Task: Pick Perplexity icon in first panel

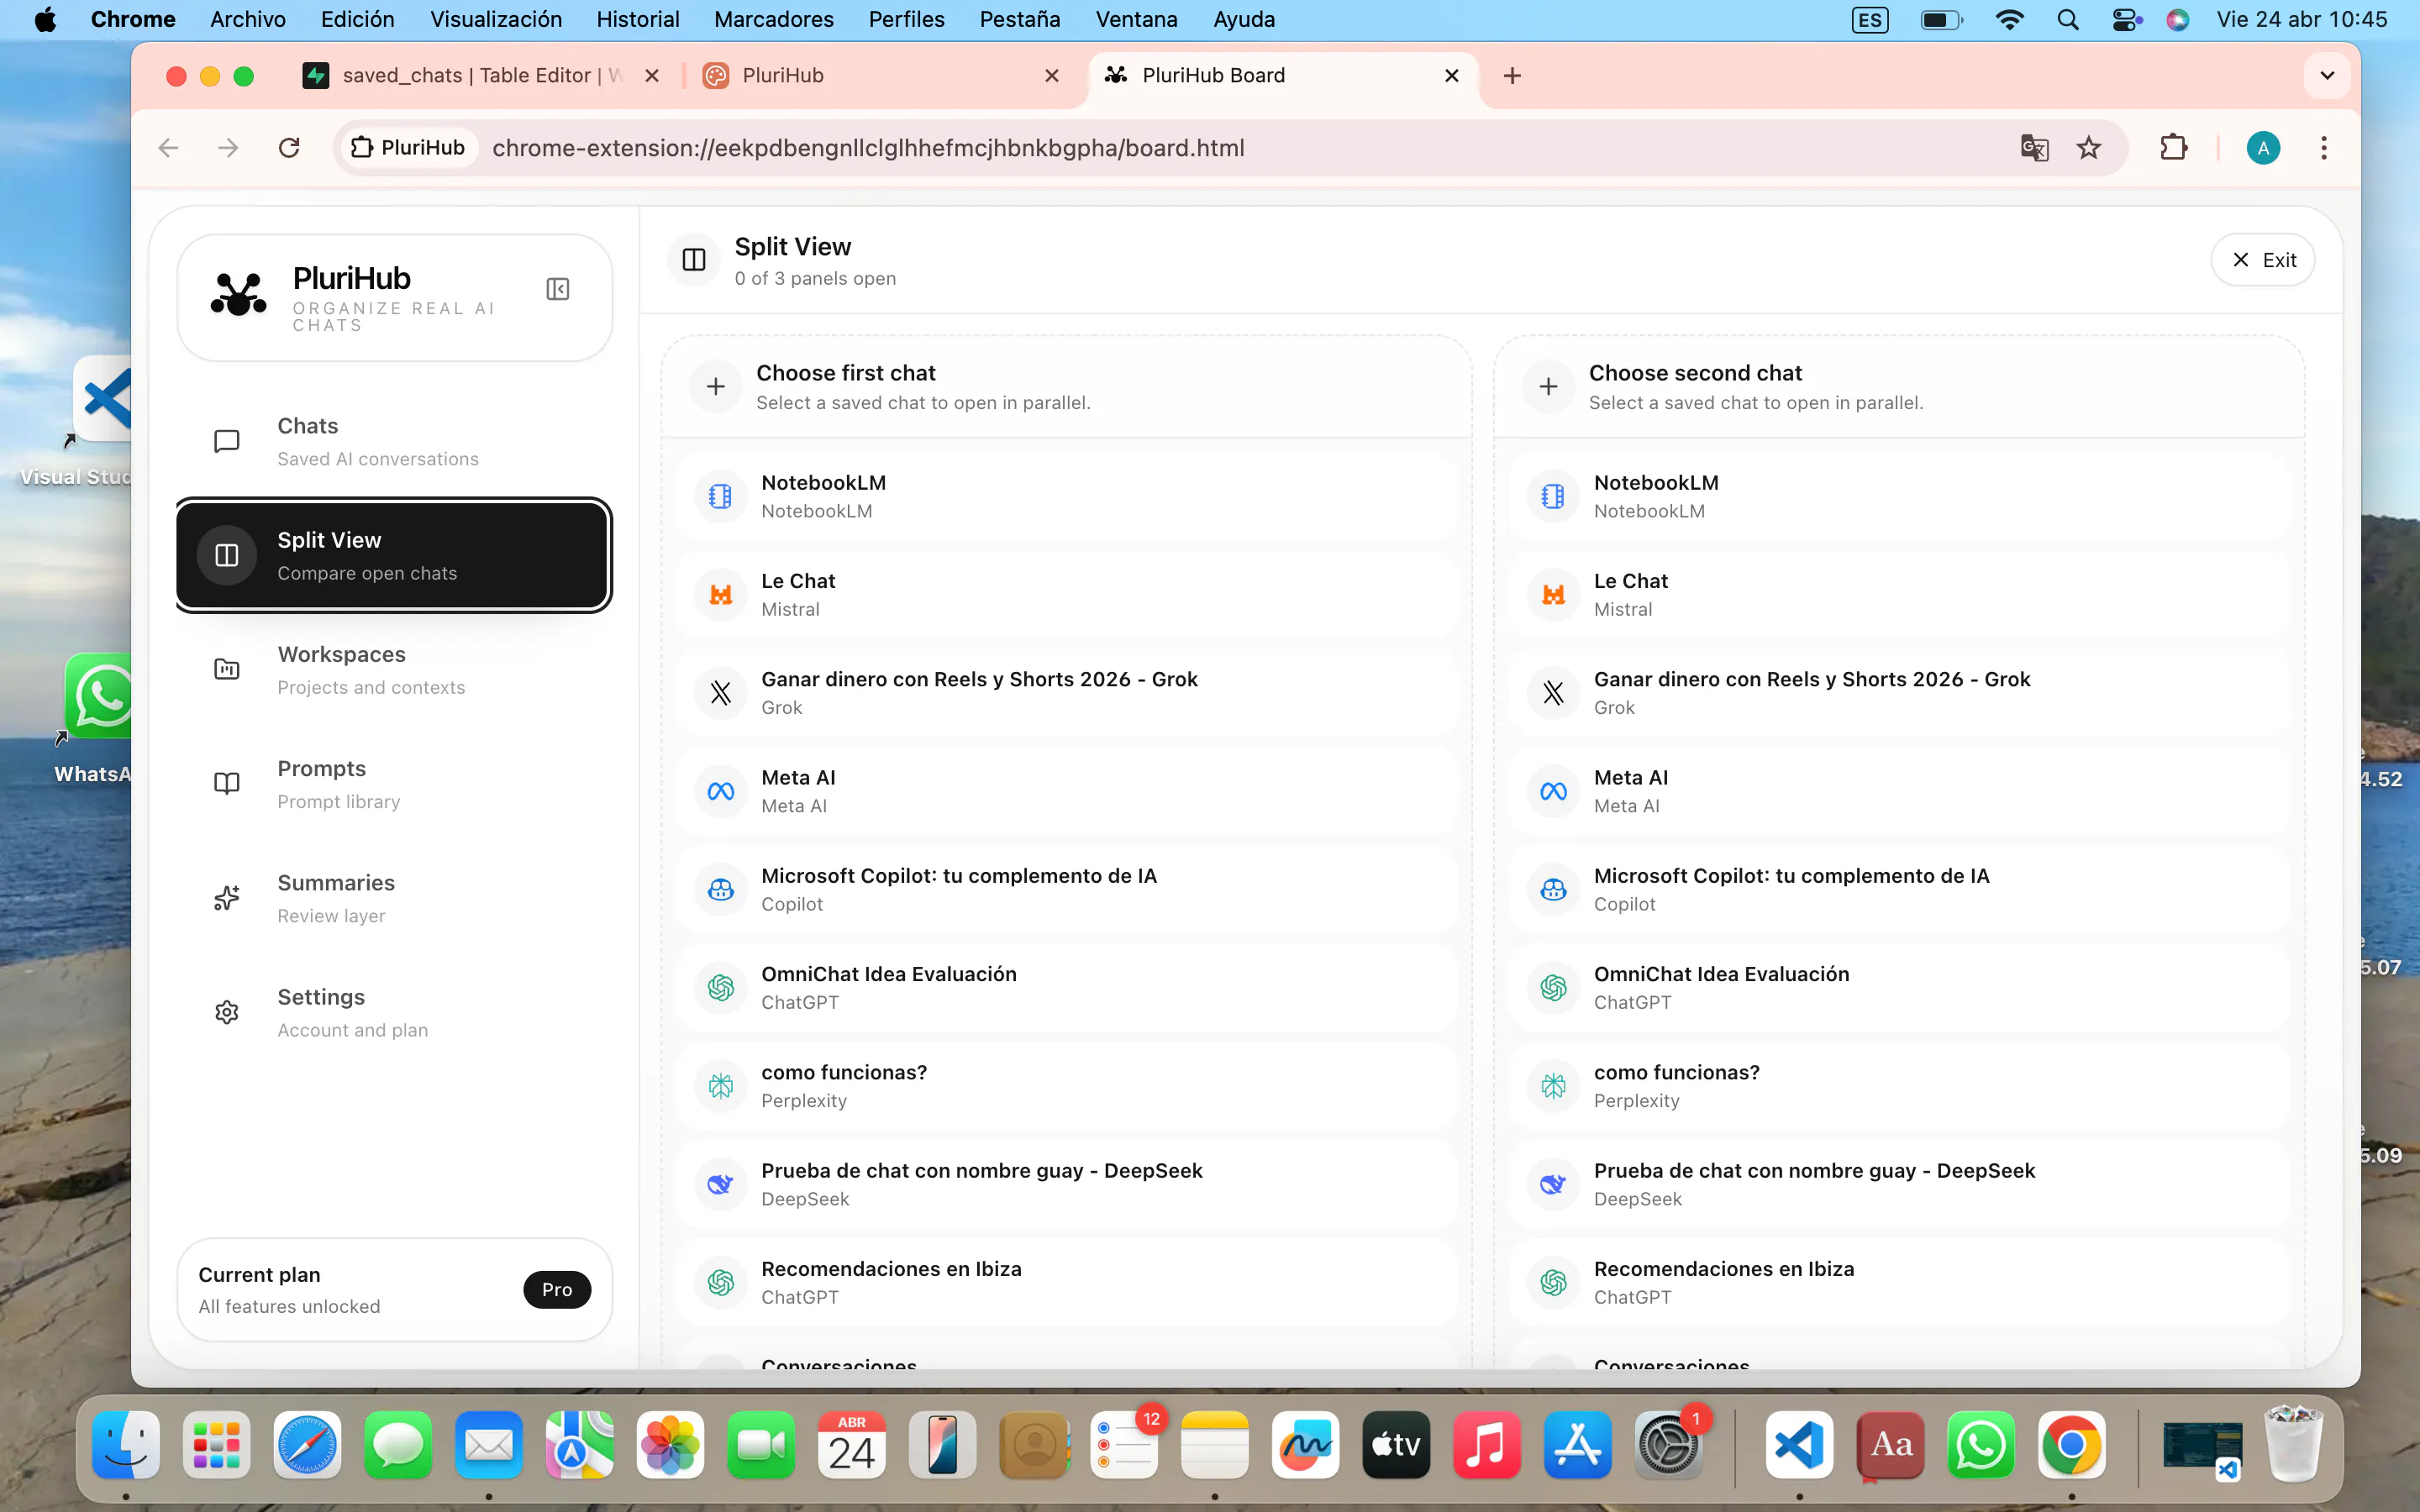Action: (720, 1085)
